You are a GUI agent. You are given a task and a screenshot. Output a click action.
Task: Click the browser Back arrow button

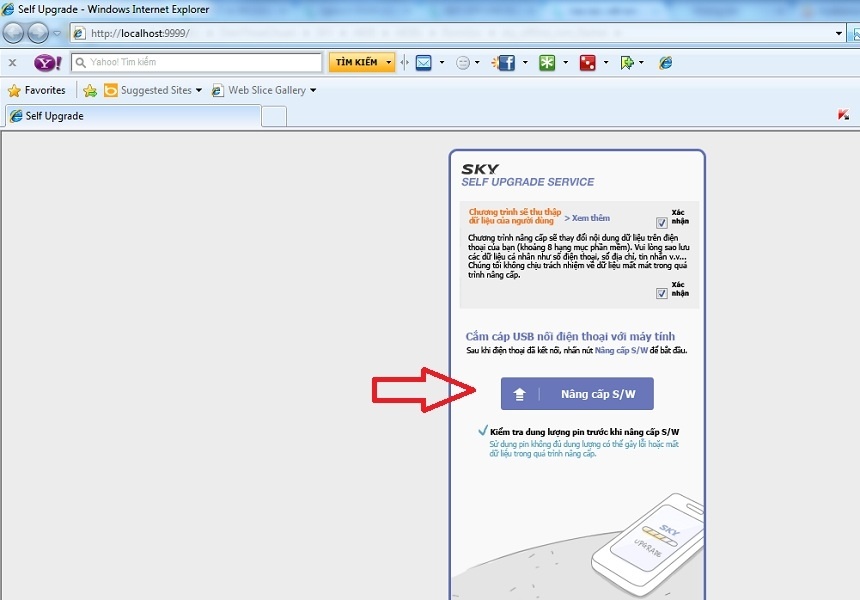point(14,33)
